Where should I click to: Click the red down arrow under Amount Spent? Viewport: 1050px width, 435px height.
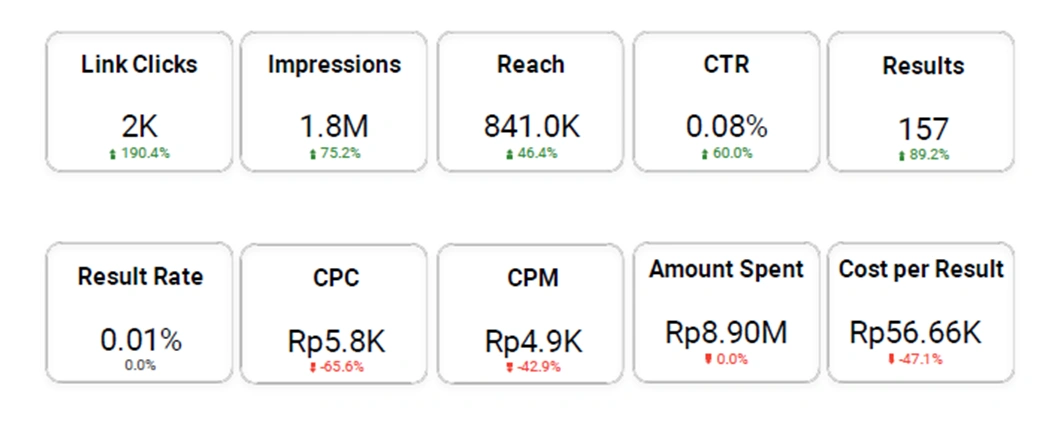[708, 359]
